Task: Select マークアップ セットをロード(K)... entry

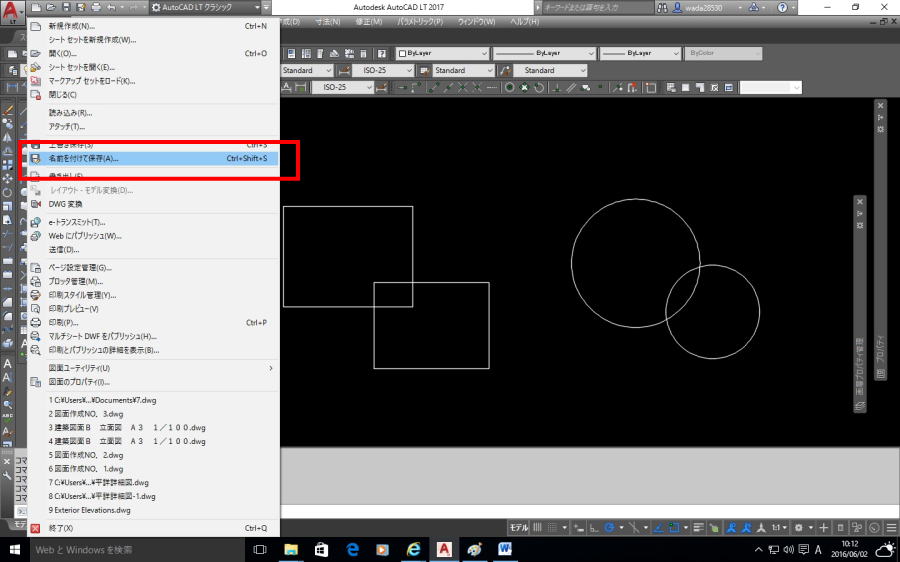Action: click(x=154, y=81)
